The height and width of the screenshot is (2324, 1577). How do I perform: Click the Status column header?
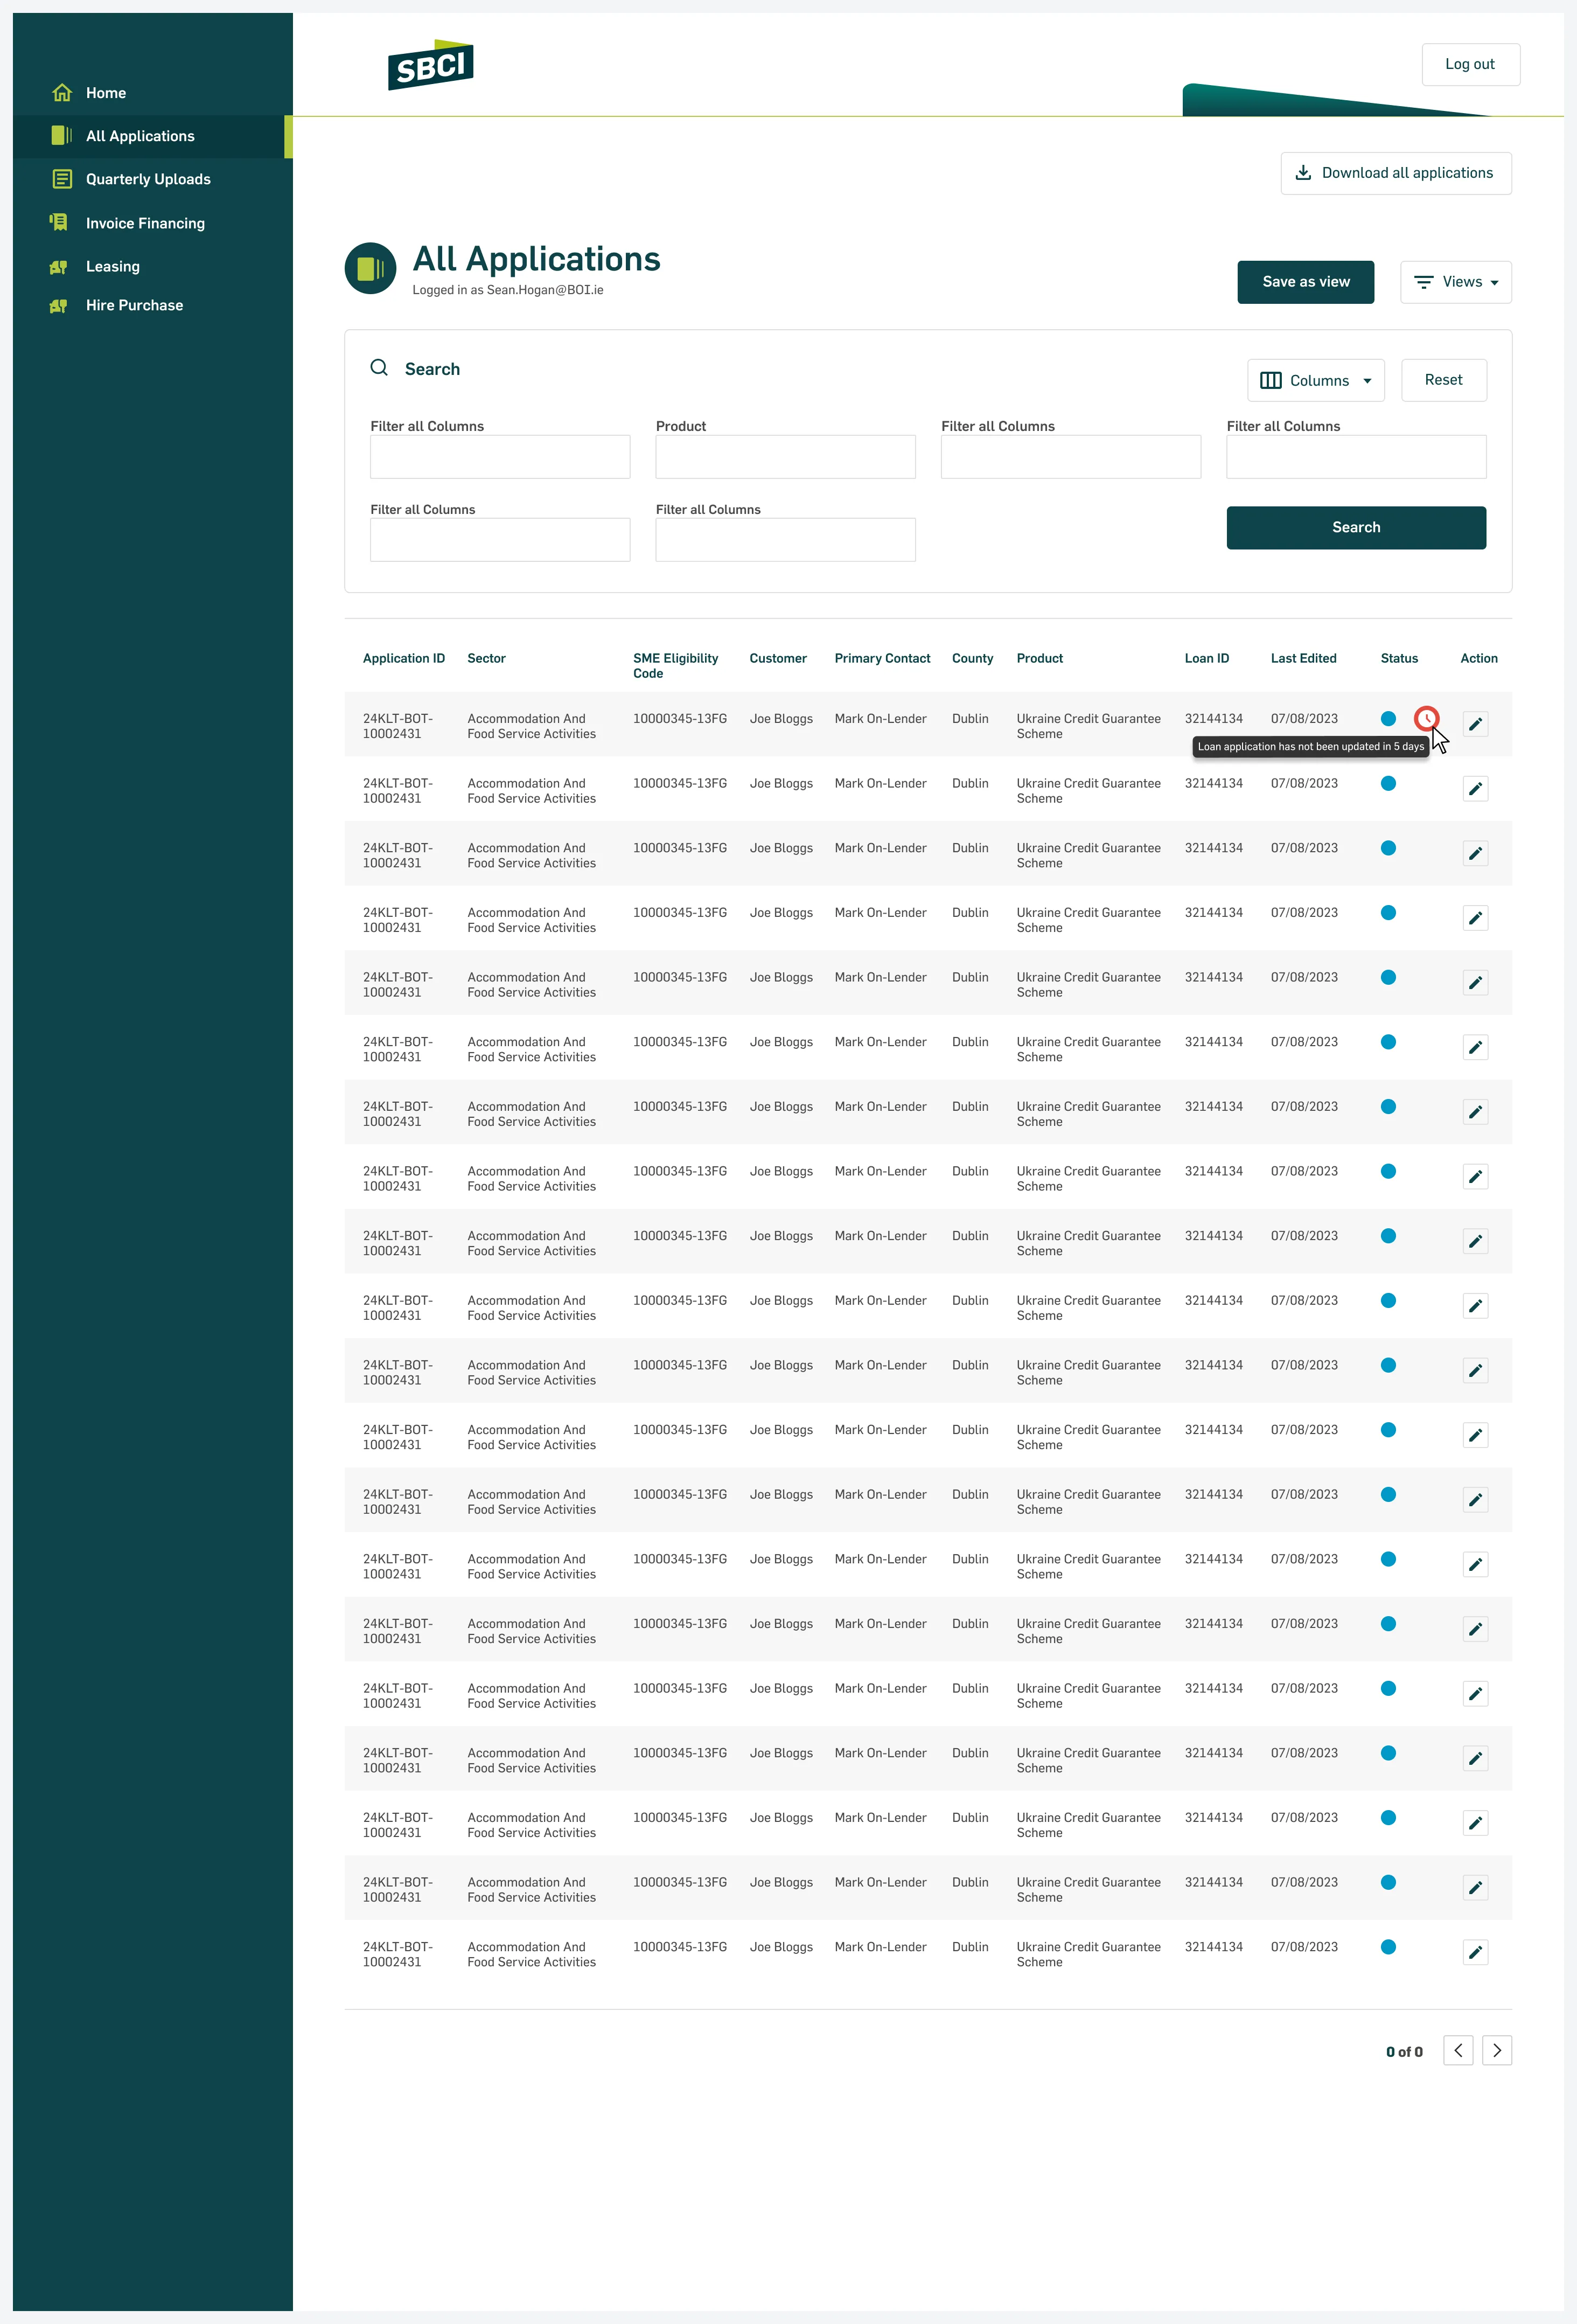(1399, 658)
